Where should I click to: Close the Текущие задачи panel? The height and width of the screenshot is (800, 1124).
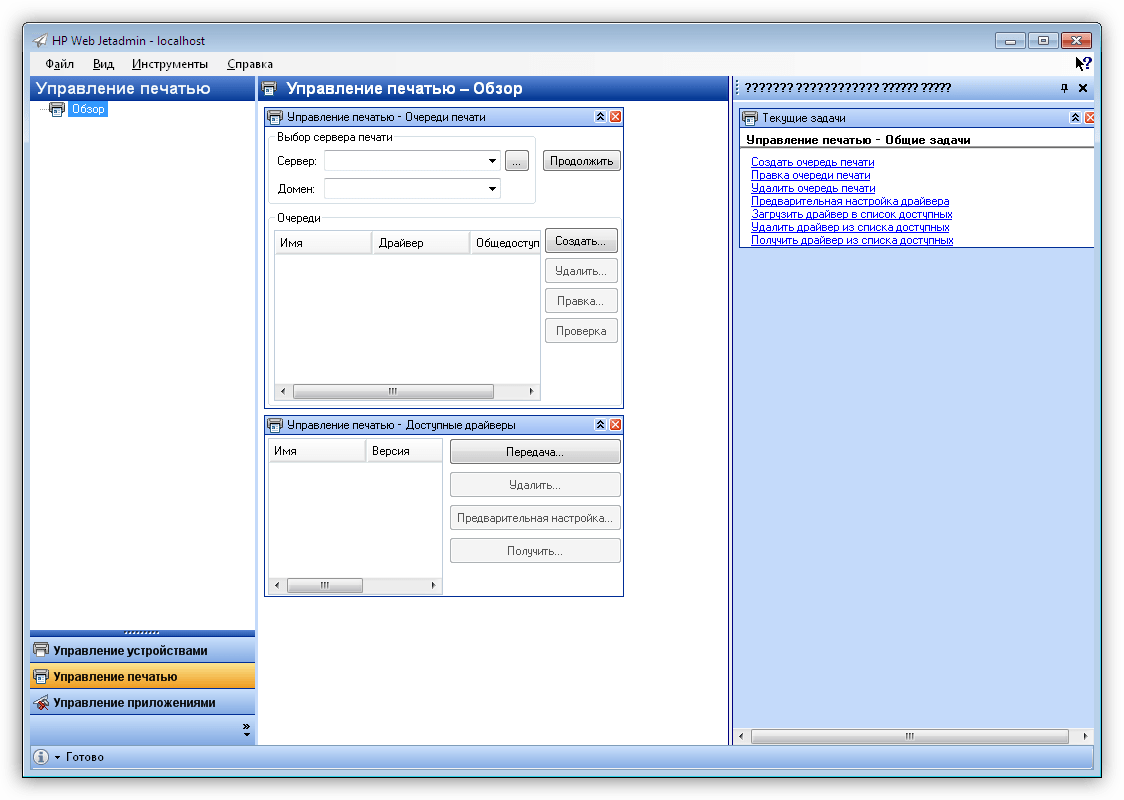coord(1090,118)
